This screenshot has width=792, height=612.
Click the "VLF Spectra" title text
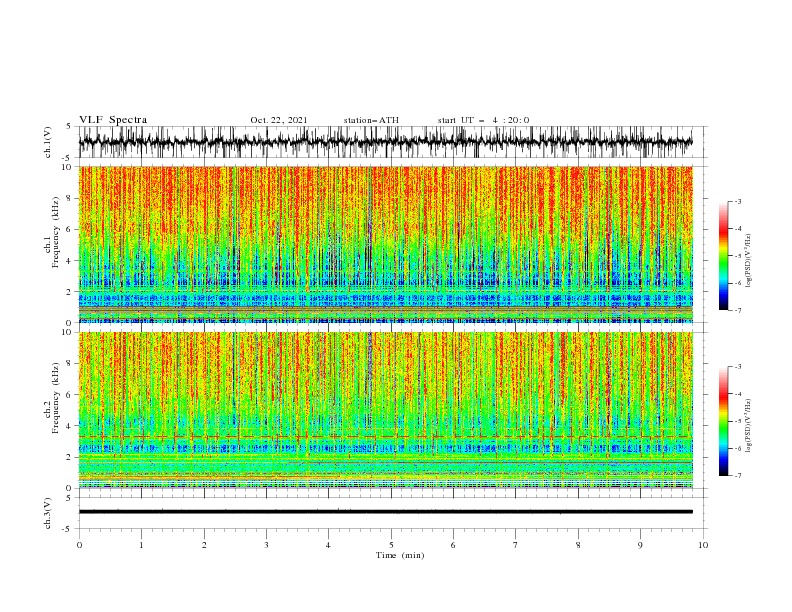[113, 120]
